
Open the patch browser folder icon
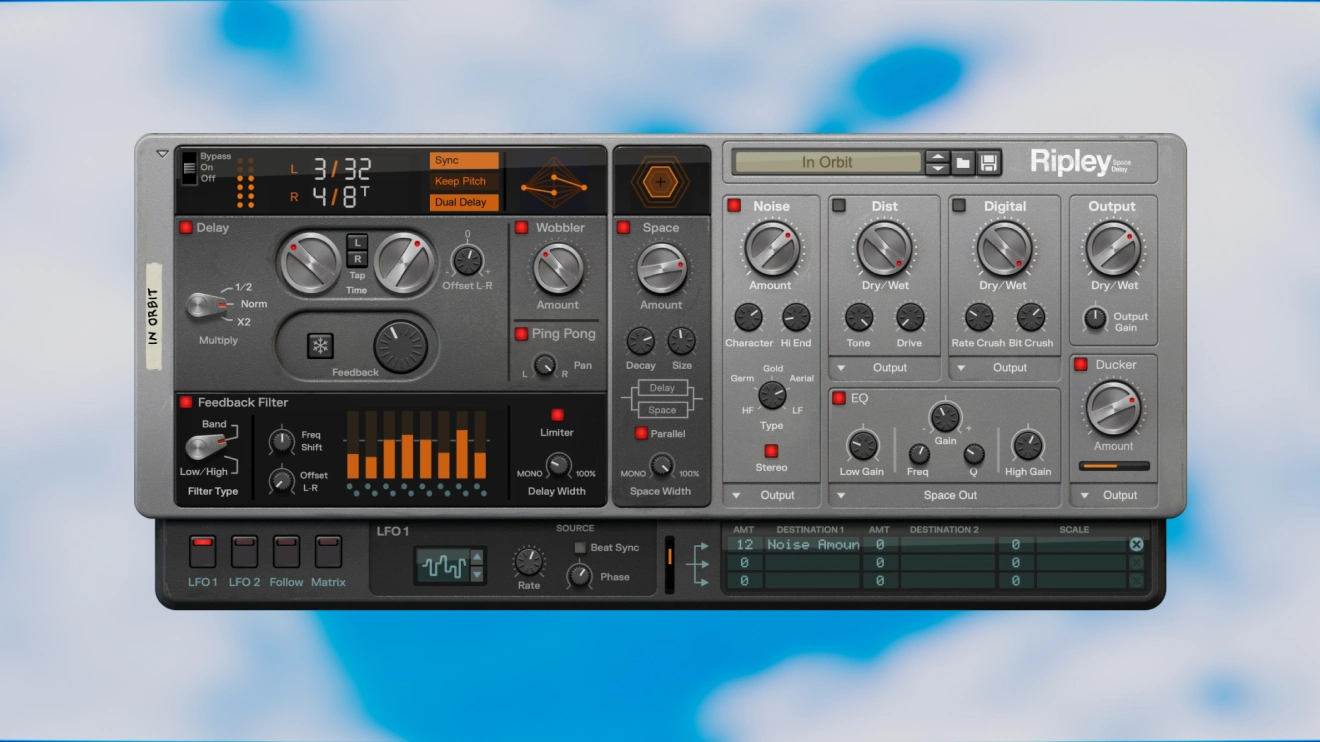pos(963,162)
